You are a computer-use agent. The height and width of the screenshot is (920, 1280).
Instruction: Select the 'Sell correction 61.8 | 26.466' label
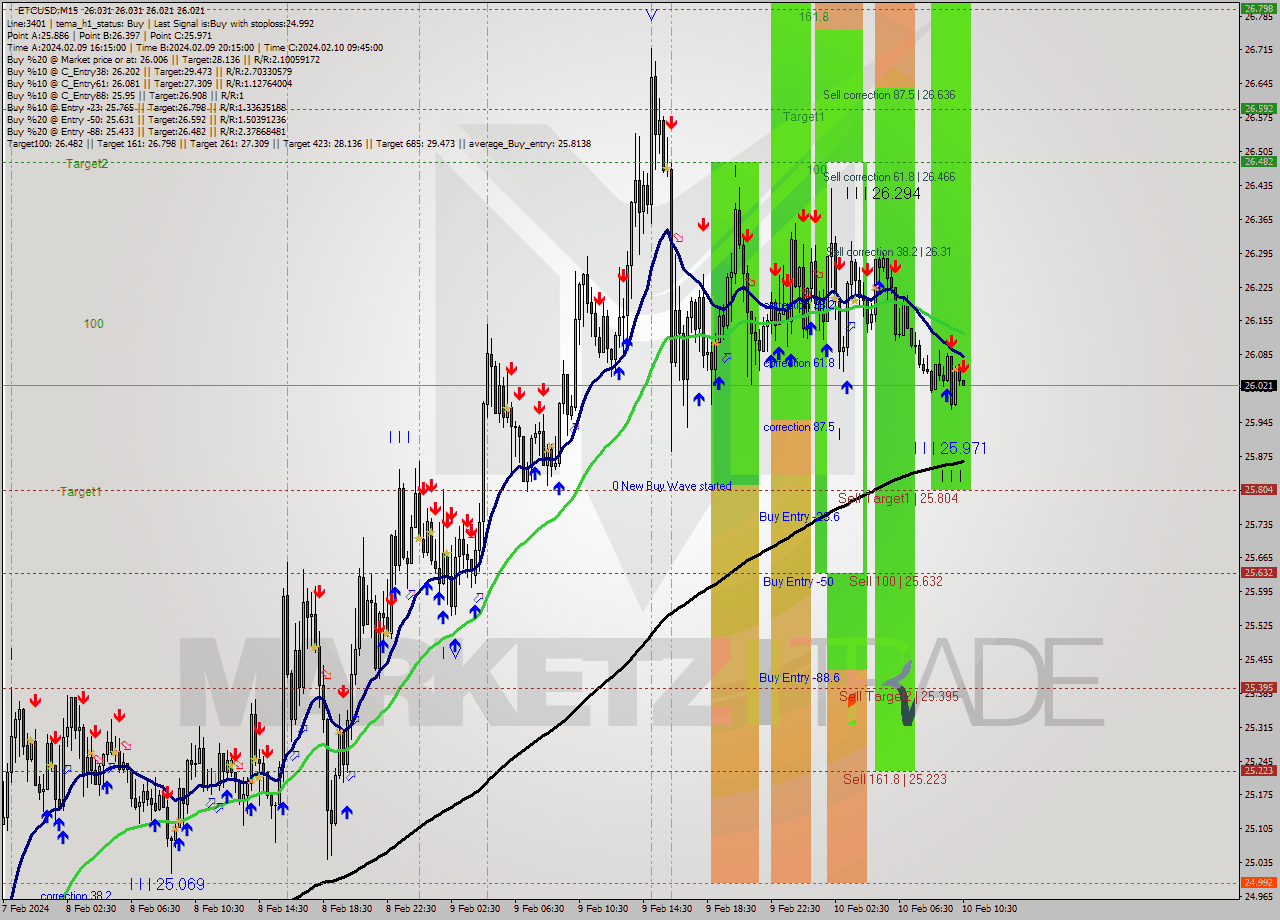[x=889, y=177]
